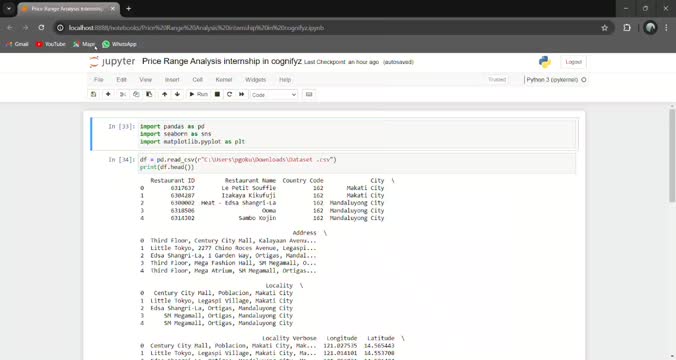Paste cells below with the paste icon

point(149,94)
